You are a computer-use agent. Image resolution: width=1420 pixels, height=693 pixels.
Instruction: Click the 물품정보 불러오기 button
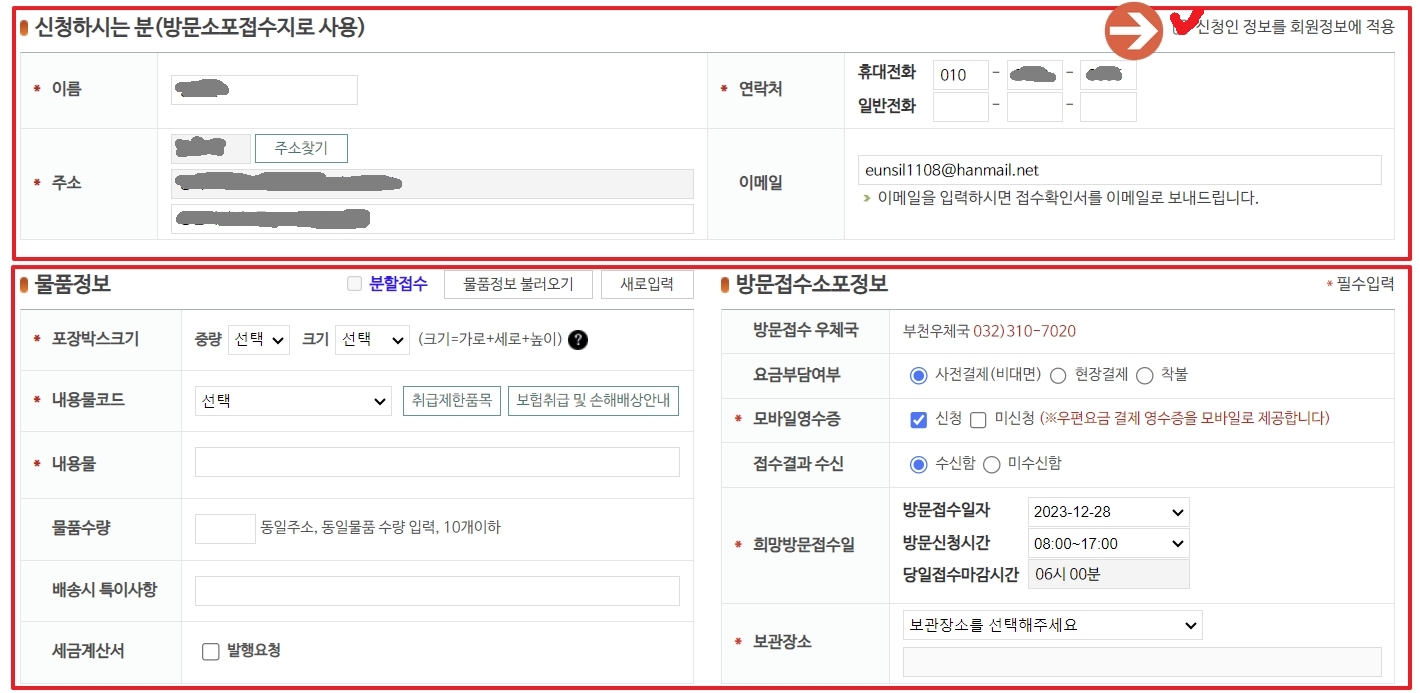(x=518, y=284)
